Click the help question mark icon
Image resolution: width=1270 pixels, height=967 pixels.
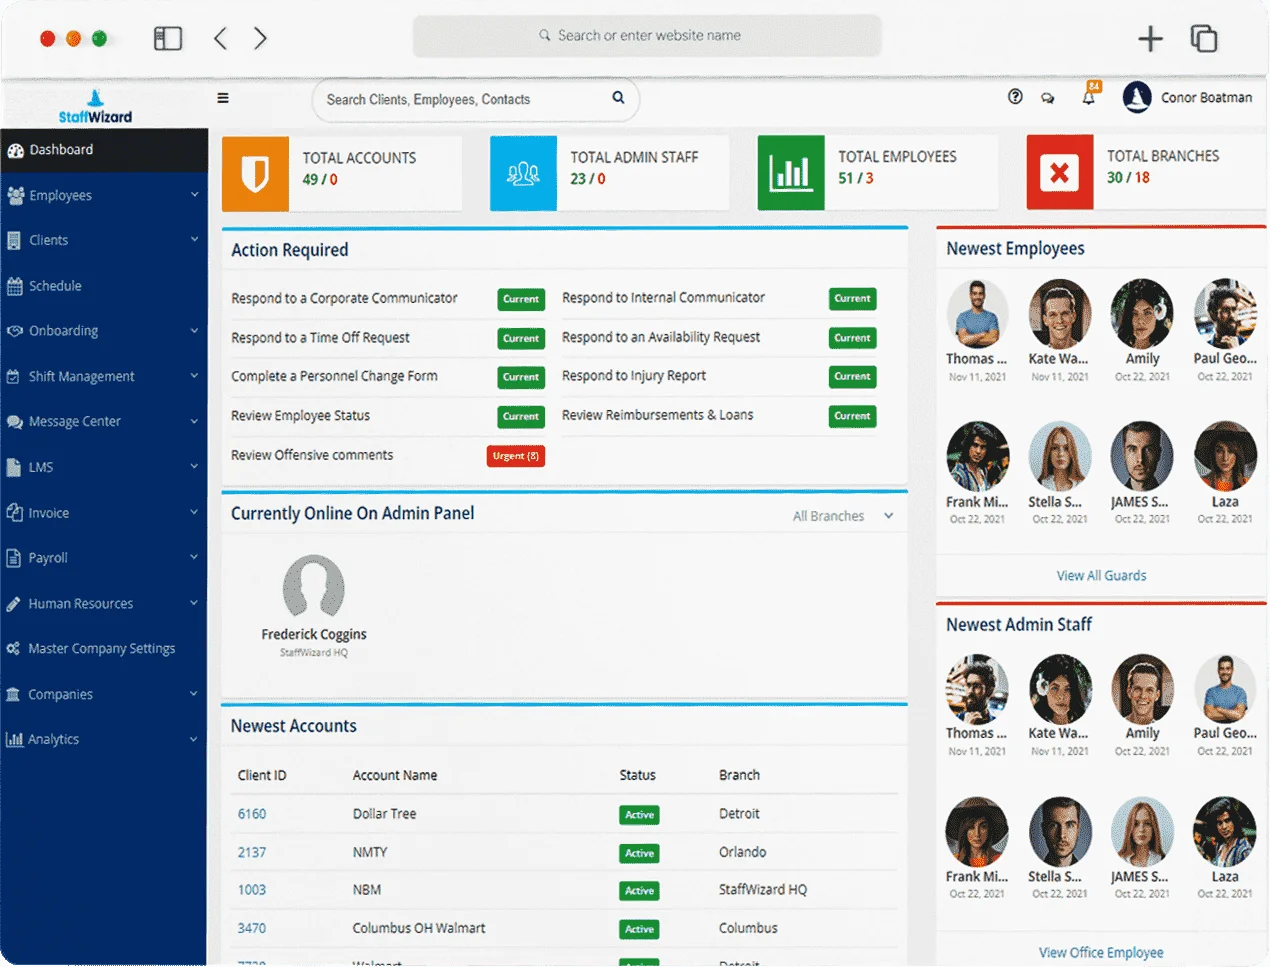pyautogui.click(x=1015, y=97)
